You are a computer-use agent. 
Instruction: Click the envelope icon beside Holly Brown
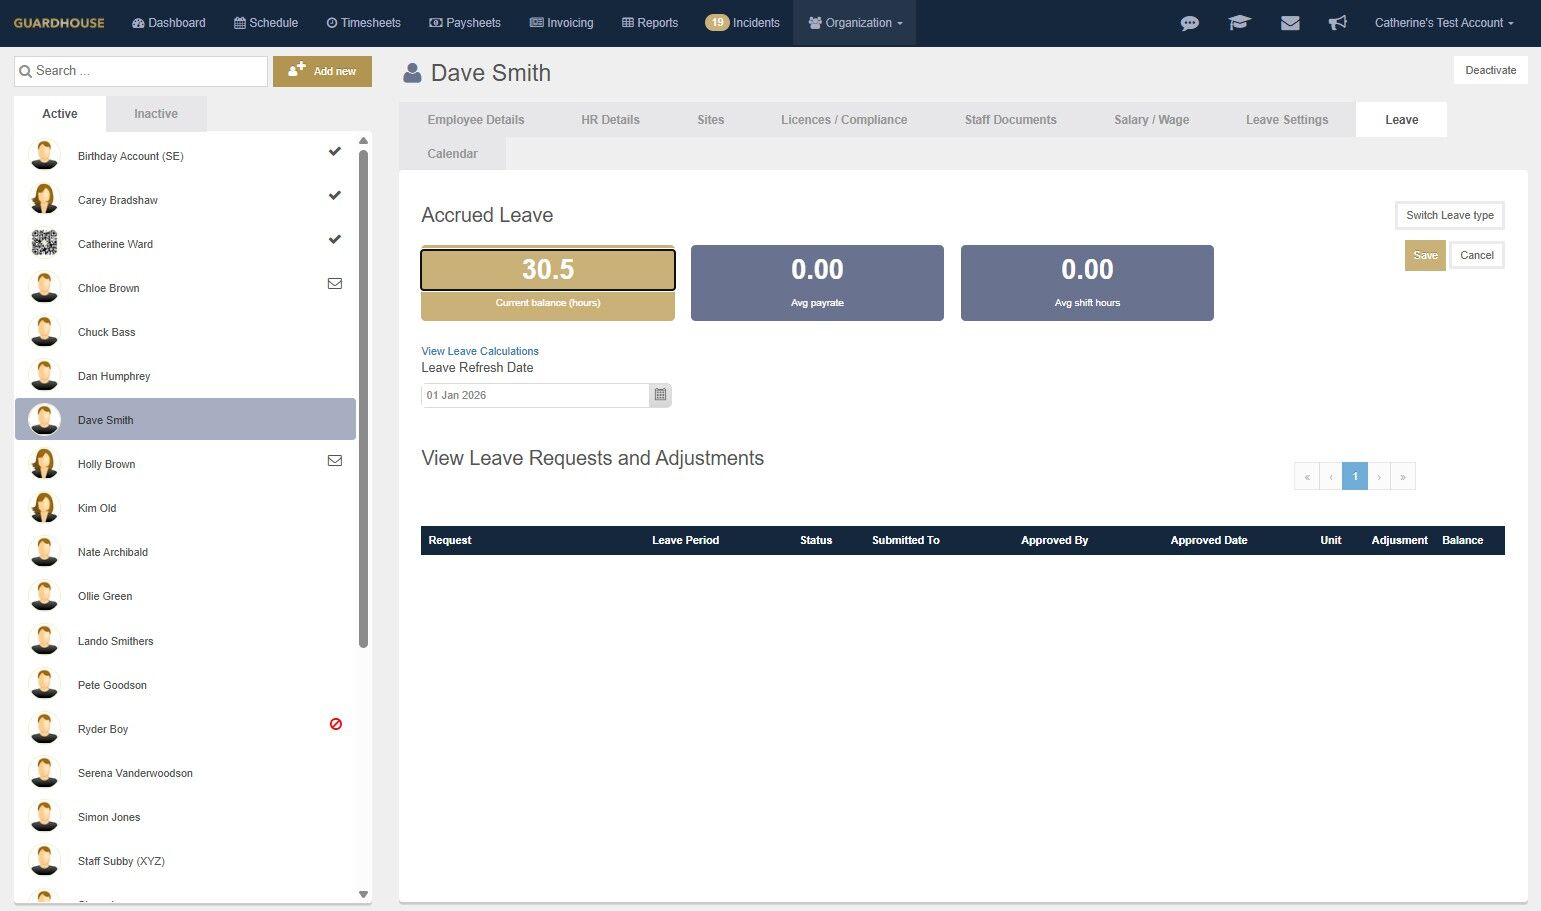click(335, 461)
